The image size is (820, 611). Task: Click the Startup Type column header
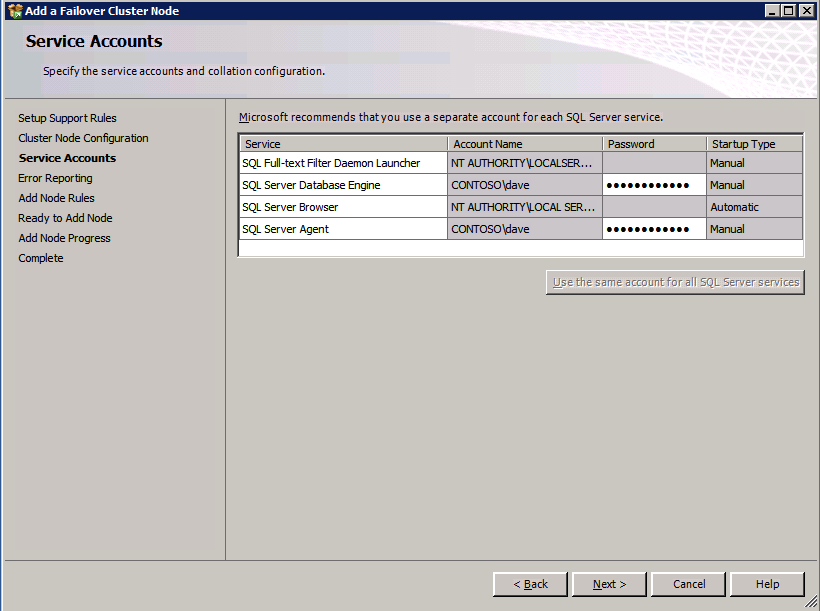[x=755, y=144]
